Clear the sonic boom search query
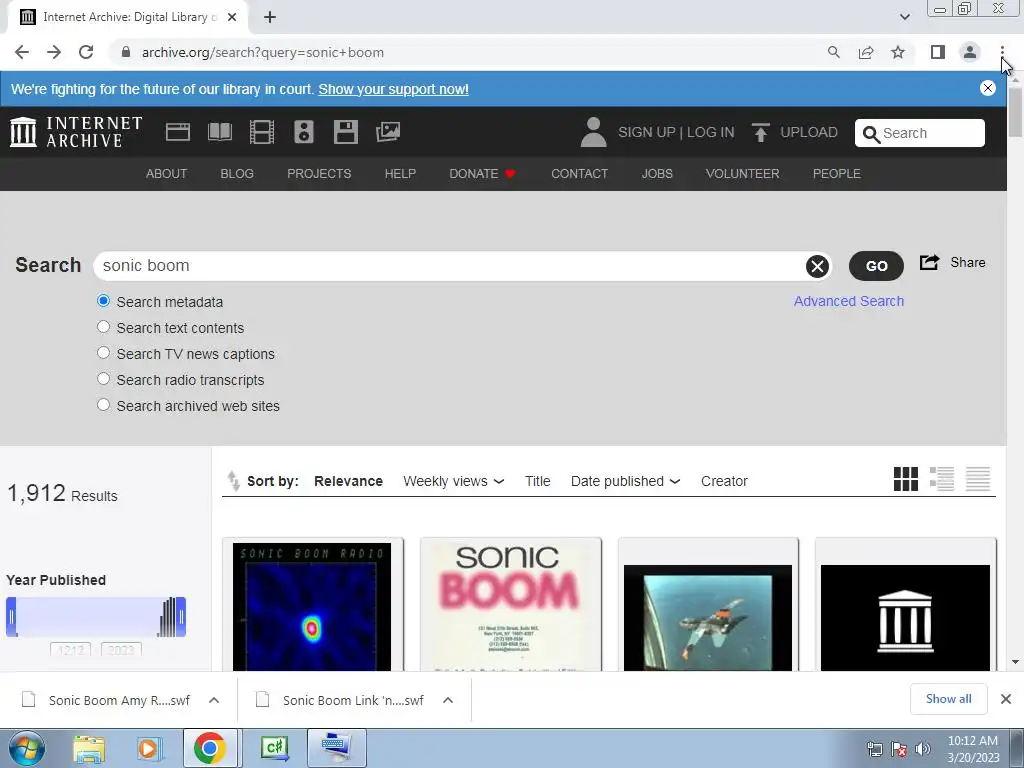1024x768 pixels. point(817,266)
